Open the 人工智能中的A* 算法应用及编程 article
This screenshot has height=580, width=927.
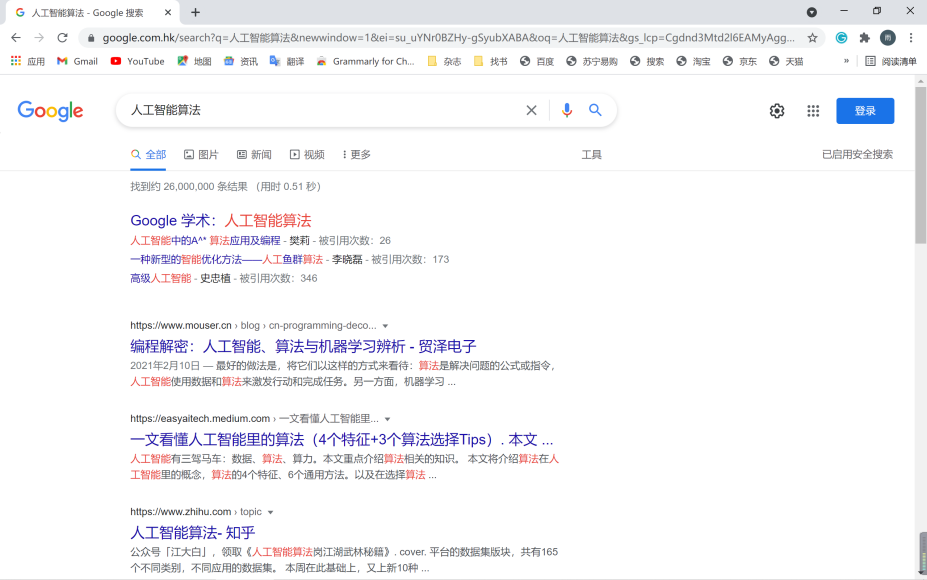[x=205, y=241]
